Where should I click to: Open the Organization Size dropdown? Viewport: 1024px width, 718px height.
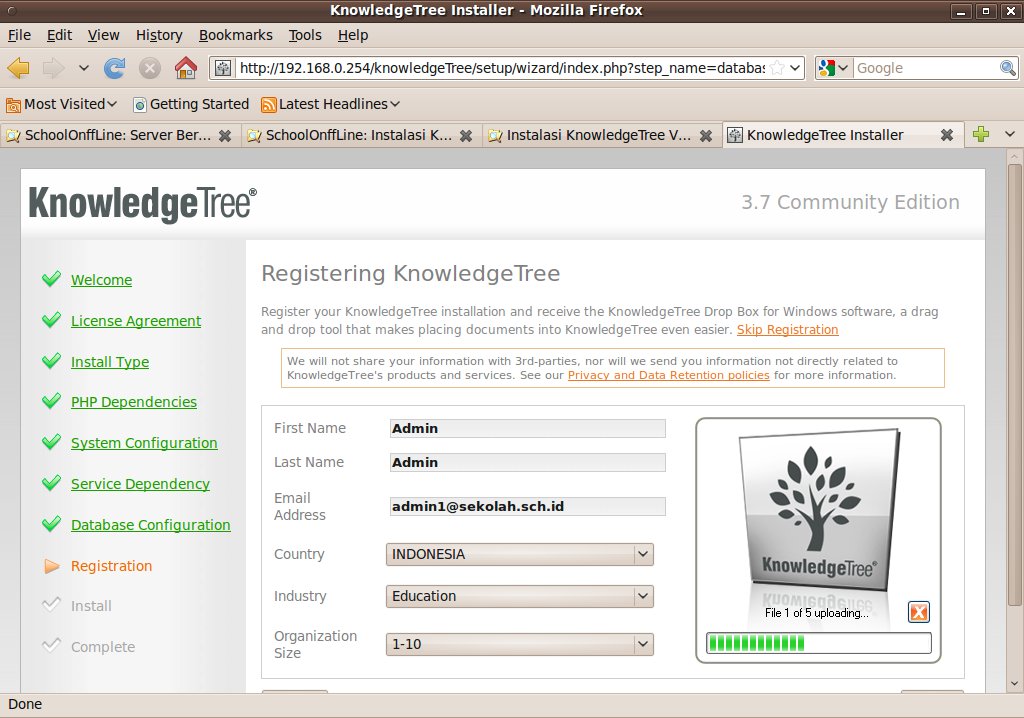(x=520, y=644)
